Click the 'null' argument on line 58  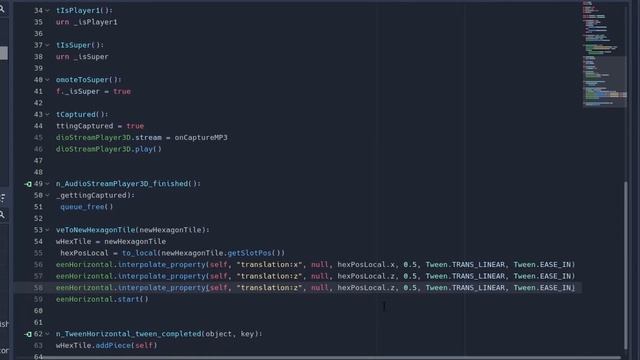(x=320, y=288)
